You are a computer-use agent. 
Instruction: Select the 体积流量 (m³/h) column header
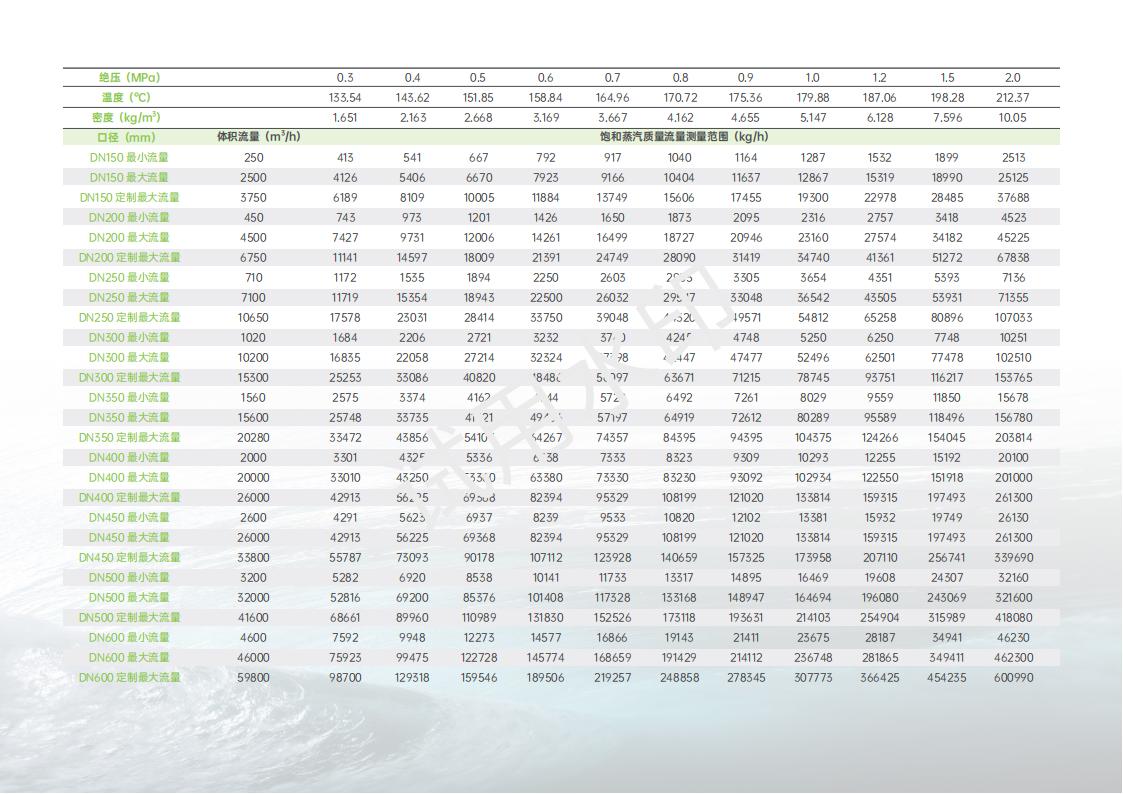coord(258,137)
